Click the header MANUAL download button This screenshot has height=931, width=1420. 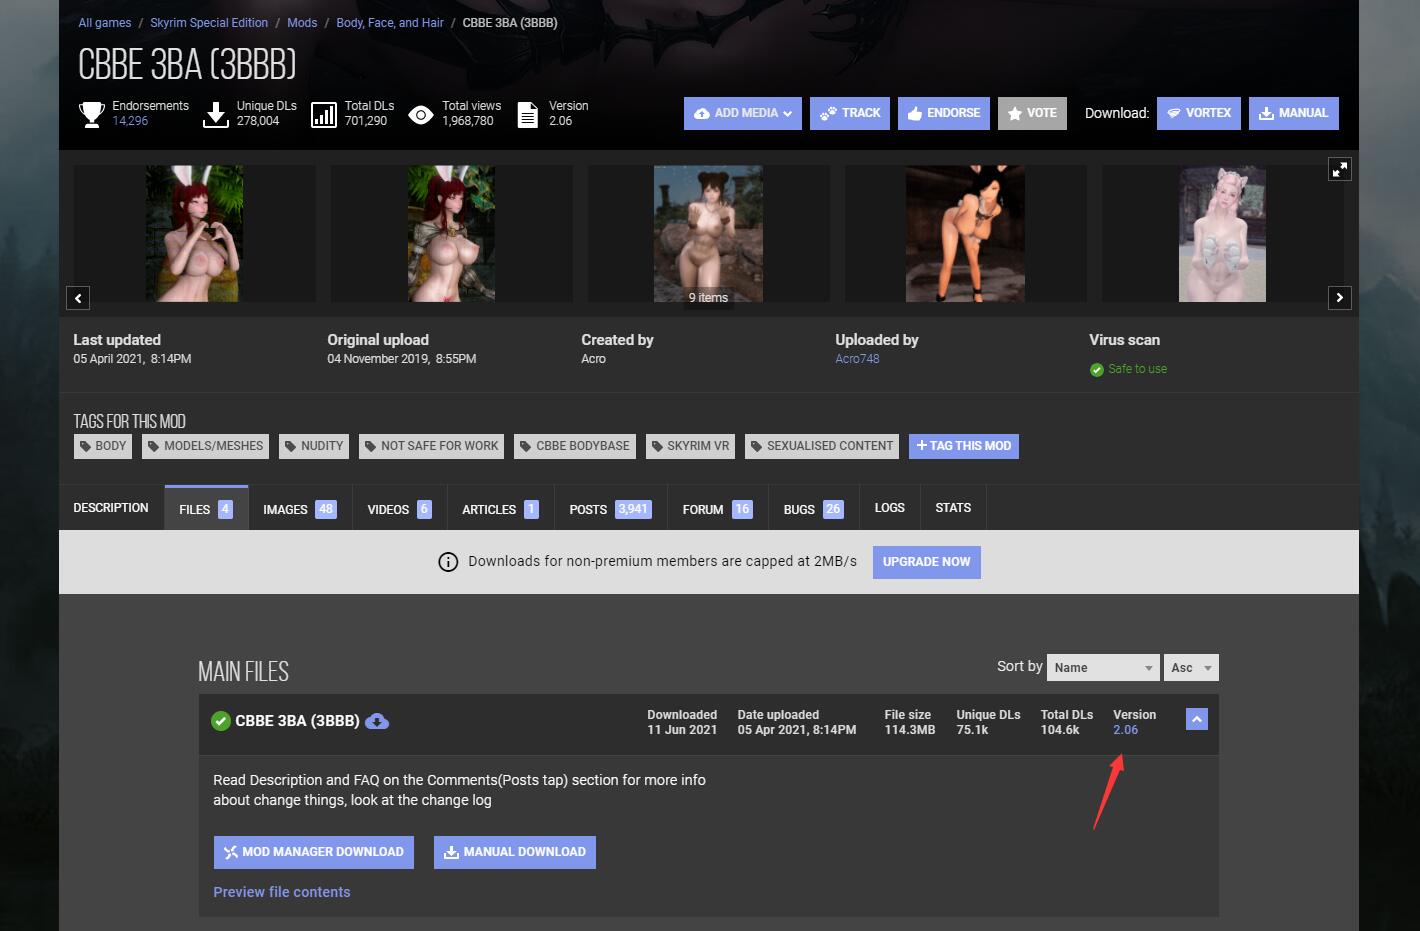tap(1294, 113)
